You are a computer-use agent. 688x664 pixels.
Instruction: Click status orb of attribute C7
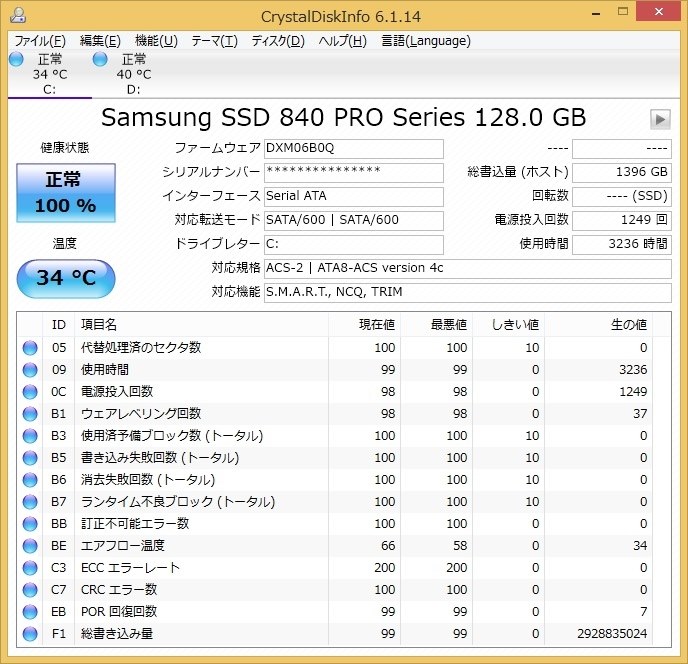[x=30, y=590]
